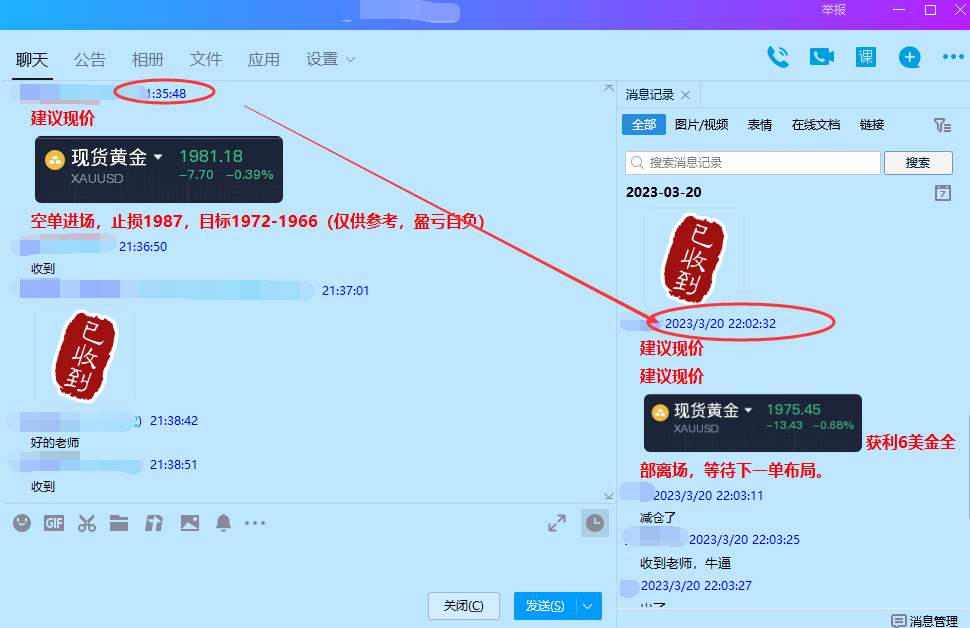Viewport: 970px width, 628px height.
Task: Start a group voice call
Action: click(778, 58)
